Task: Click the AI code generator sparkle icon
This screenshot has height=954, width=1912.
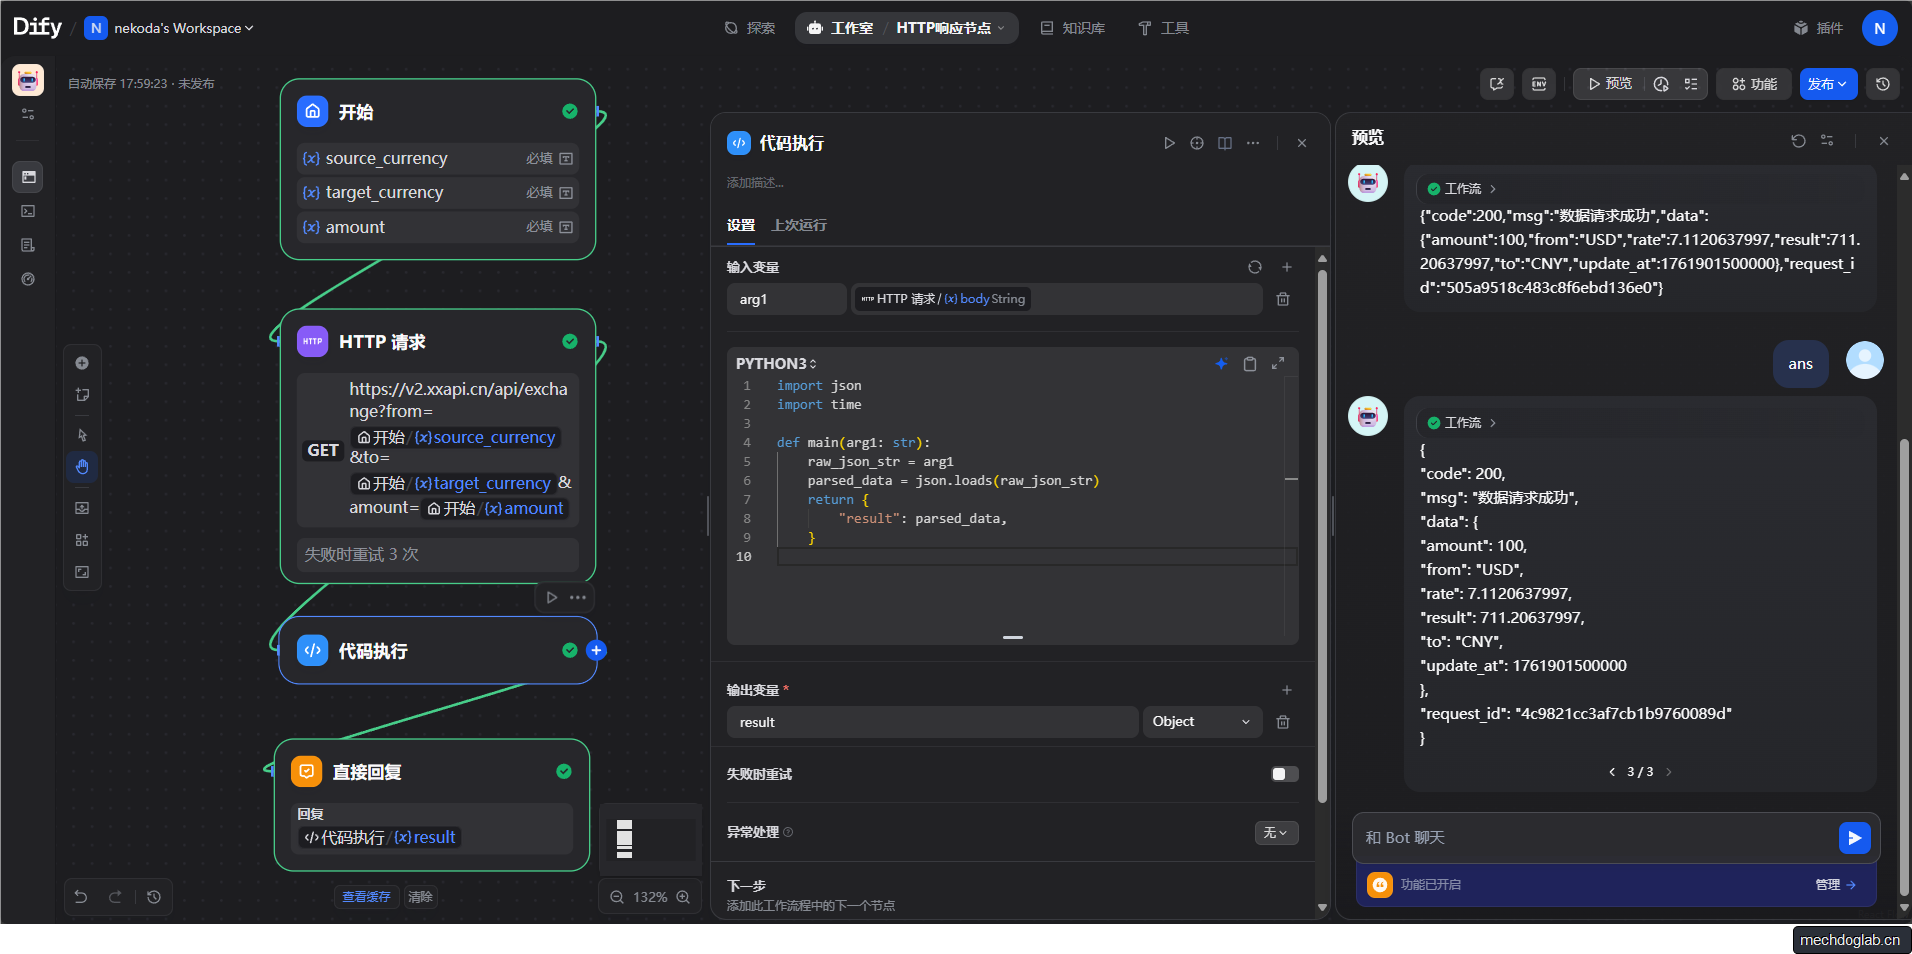Action: (1221, 364)
